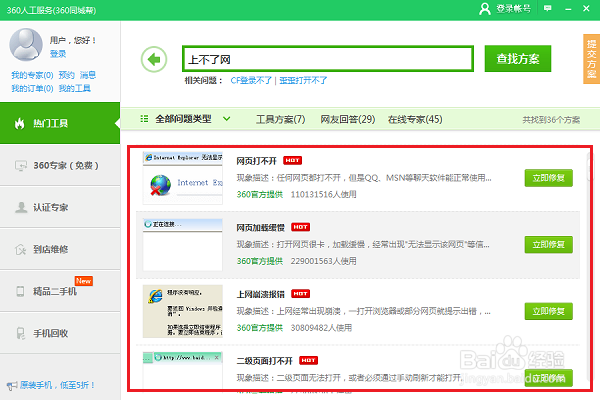The height and width of the screenshot is (400, 600).
Task: Click the 精品二手机 phone icon
Action: point(20,291)
